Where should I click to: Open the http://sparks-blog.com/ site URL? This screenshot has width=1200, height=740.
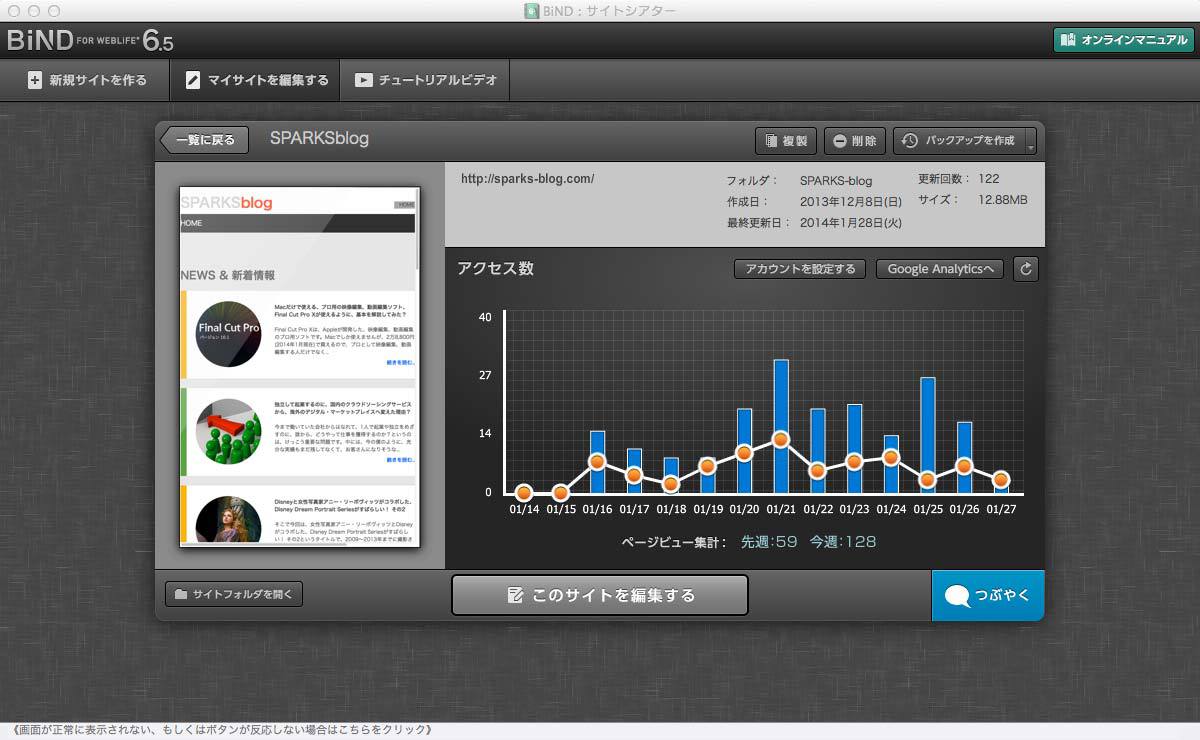[527, 179]
